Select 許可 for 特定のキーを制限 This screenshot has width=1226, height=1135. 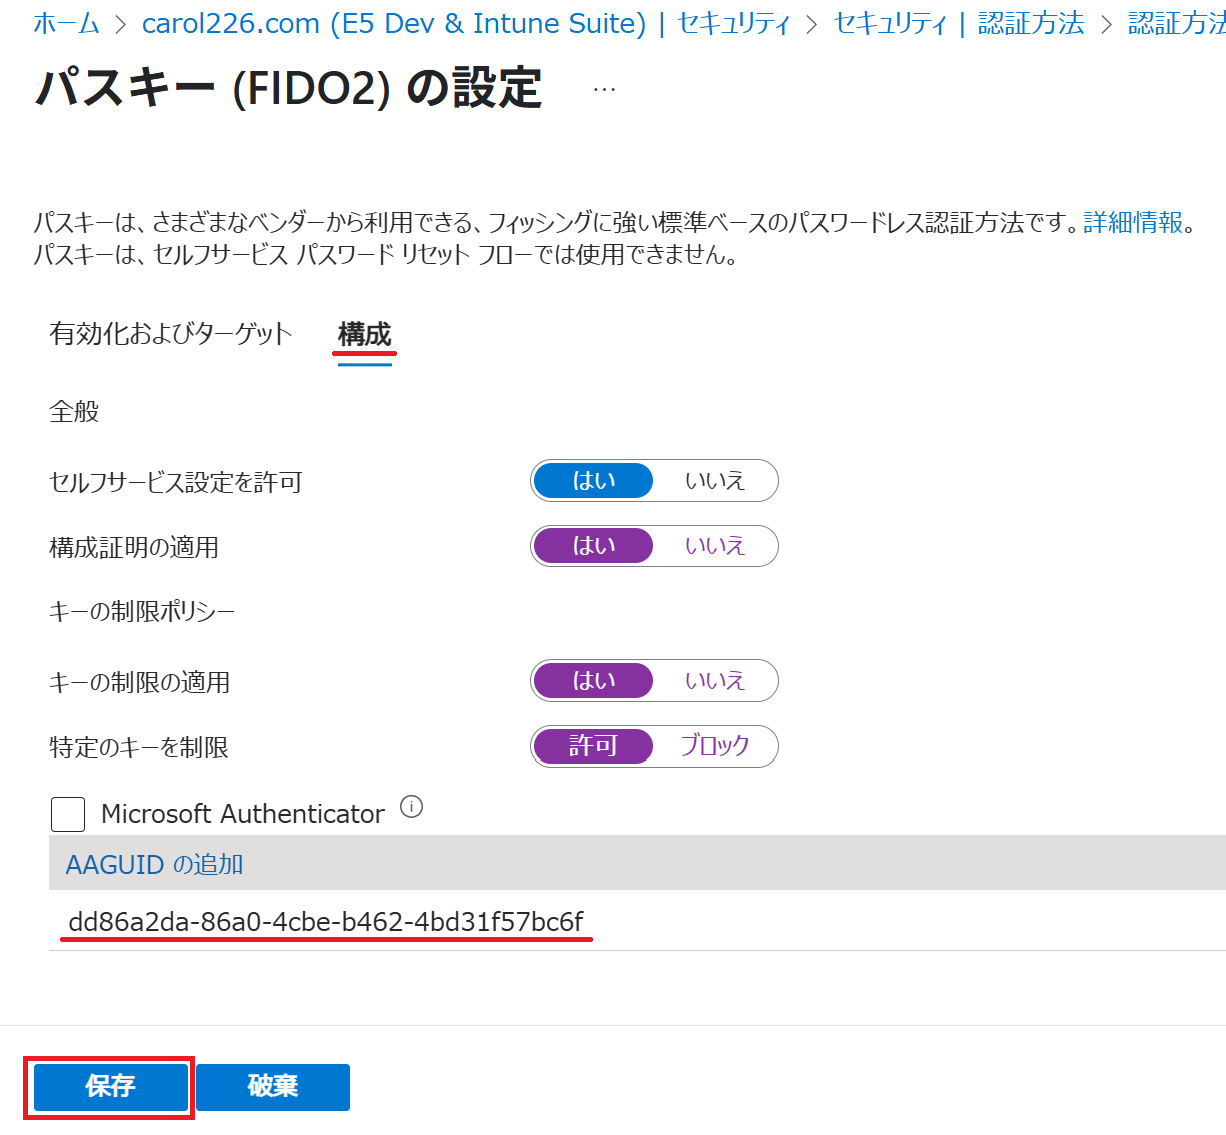[x=592, y=746]
